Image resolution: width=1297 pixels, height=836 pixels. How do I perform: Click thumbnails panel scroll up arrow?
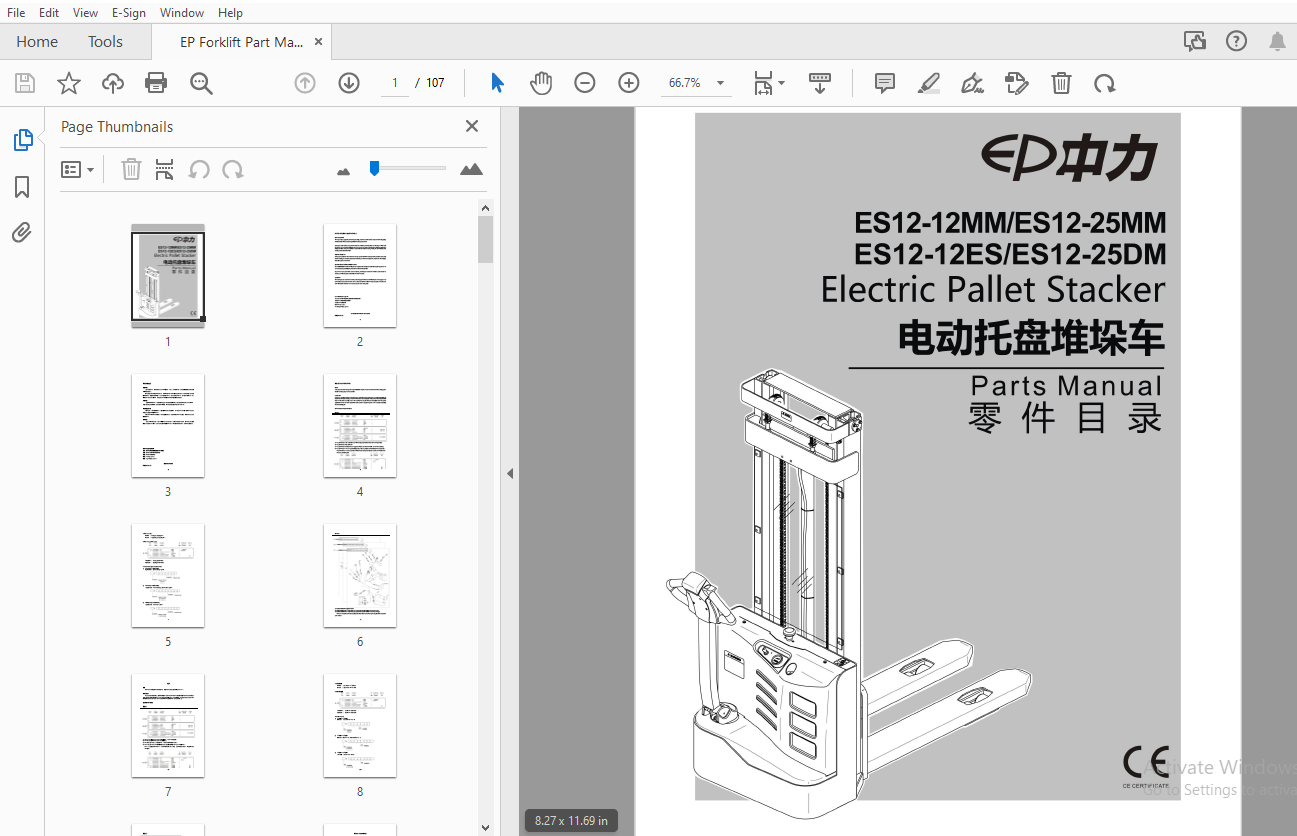485,208
